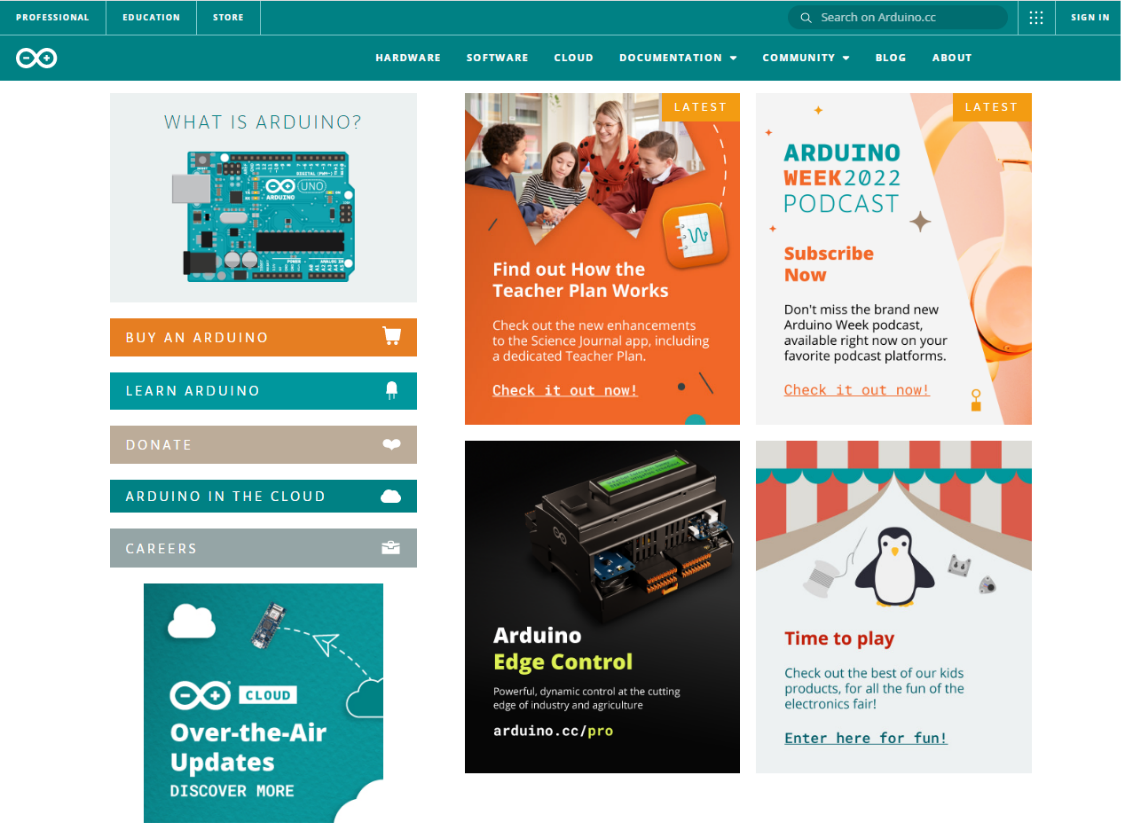Switch to the Store tab
Viewport: 1125px width, 830px height.
pyautogui.click(x=228, y=17)
